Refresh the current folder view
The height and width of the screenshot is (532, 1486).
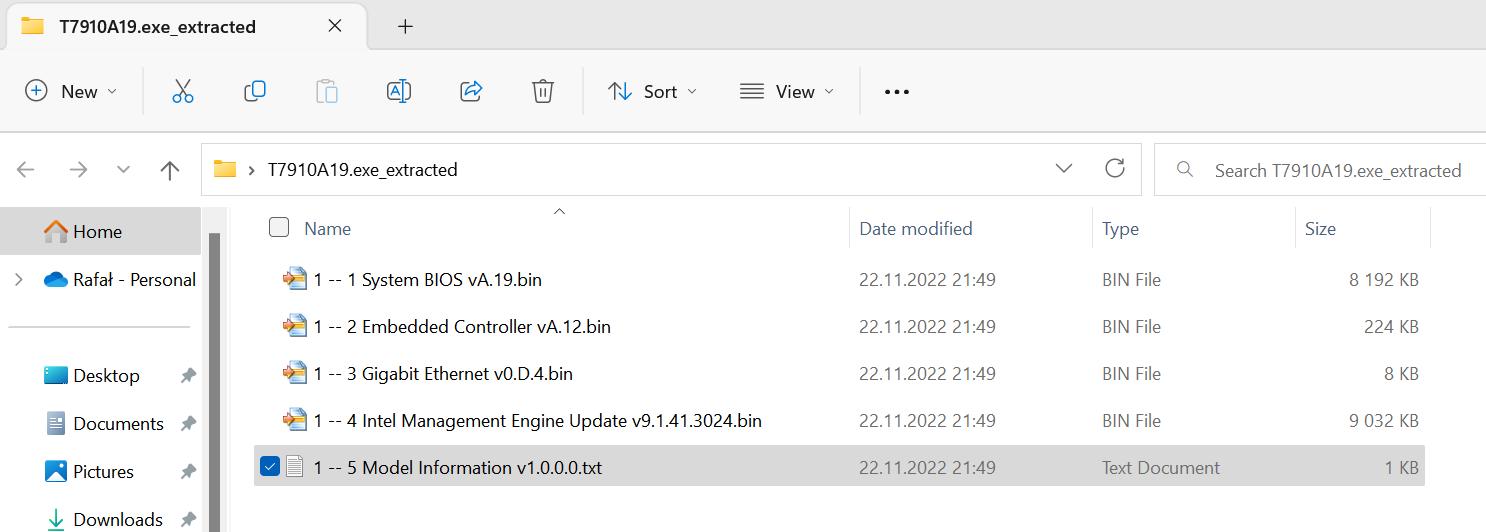tap(1115, 169)
